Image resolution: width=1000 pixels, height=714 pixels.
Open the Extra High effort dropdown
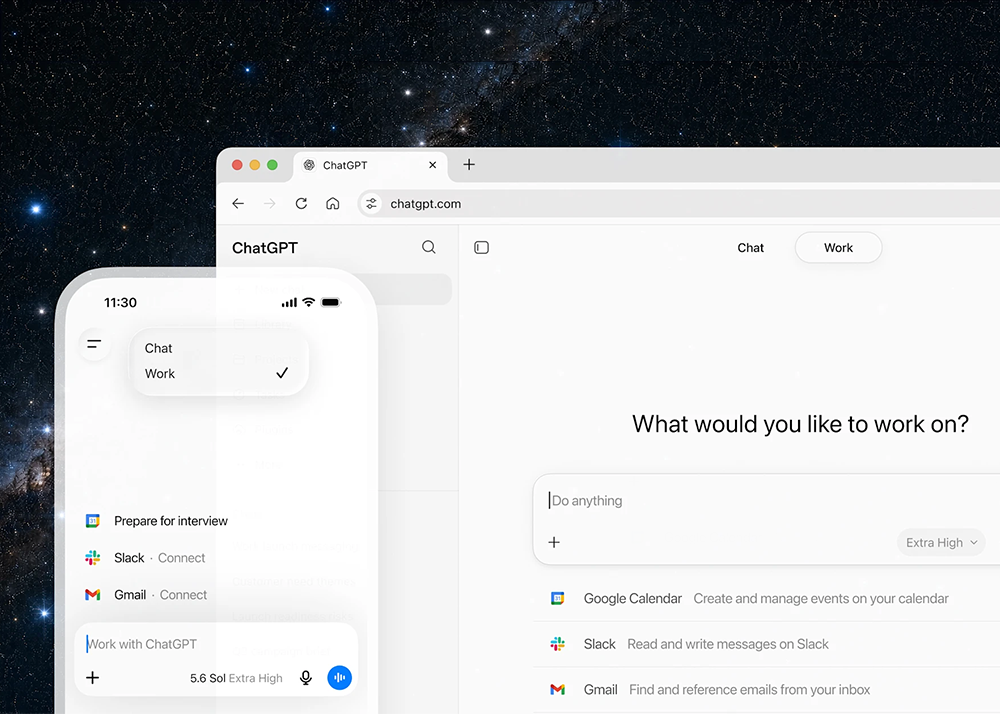click(941, 543)
